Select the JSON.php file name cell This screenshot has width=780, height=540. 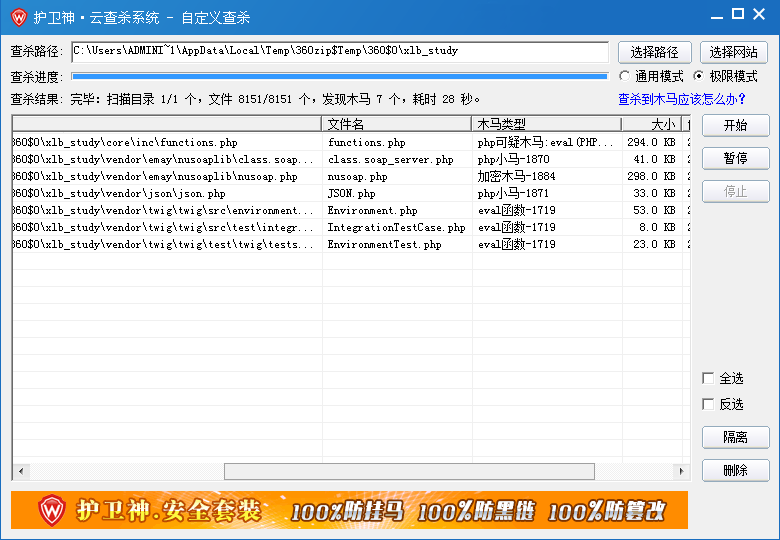[397, 193]
